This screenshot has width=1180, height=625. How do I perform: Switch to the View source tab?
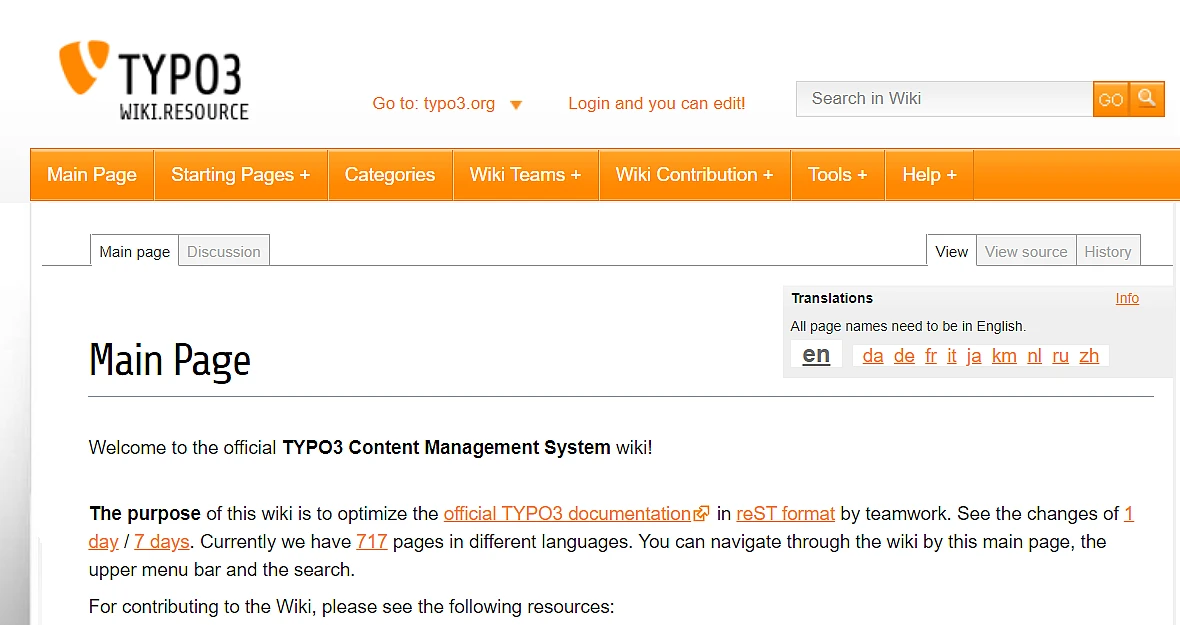click(x=1026, y=252)
